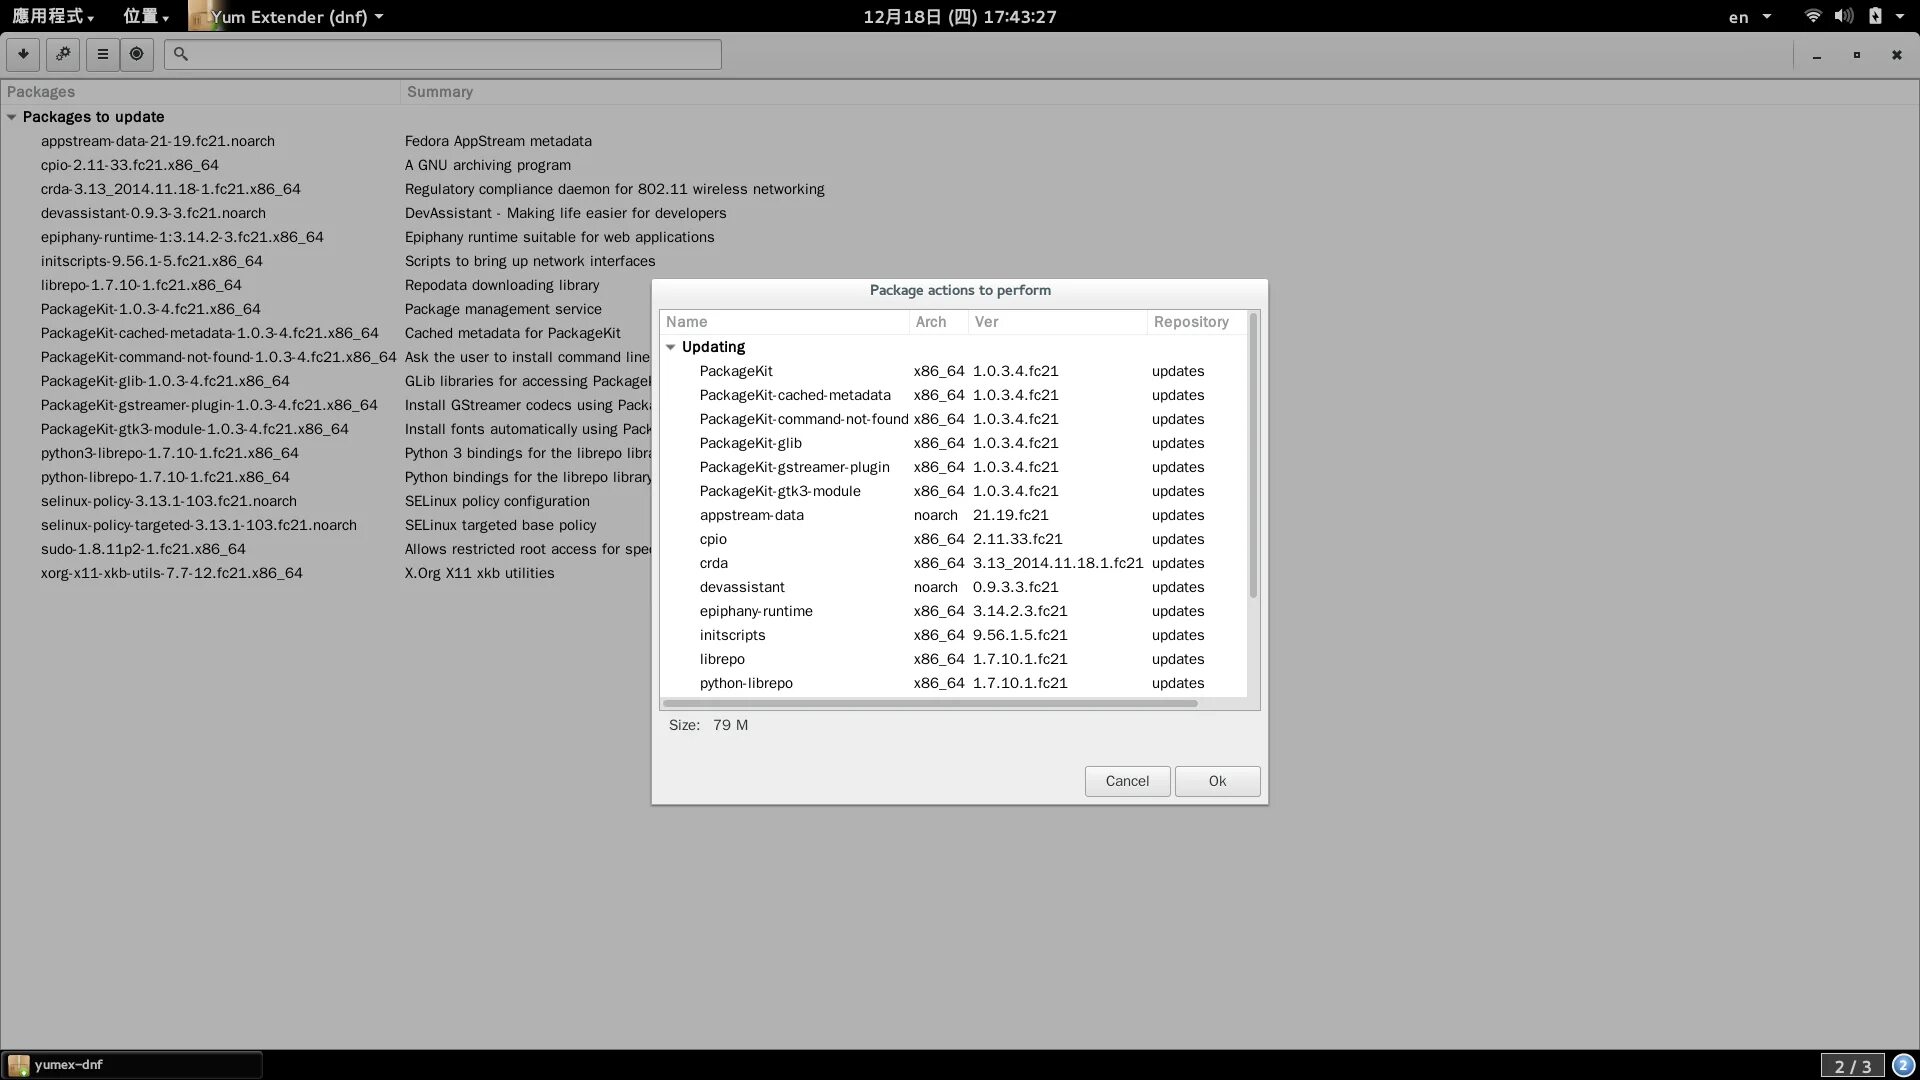1920x1080 pixels.
Task: Collapse the Updating tree group
Action: pyautogui.click(x=671, y=347)
